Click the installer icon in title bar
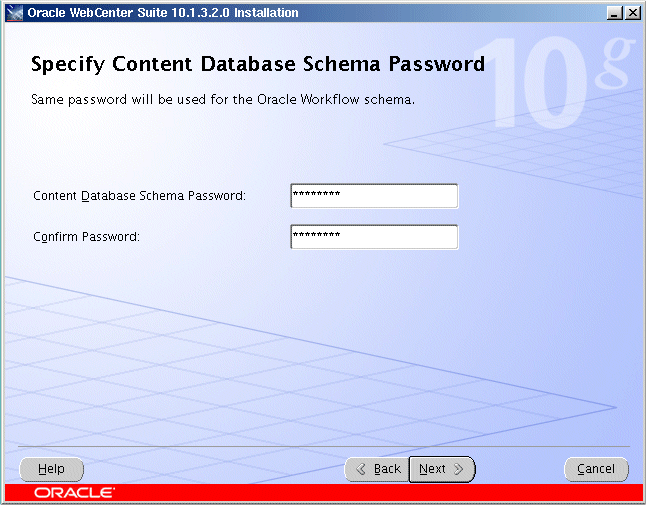Screen dimensions: 646x505 tap(14, 13)
